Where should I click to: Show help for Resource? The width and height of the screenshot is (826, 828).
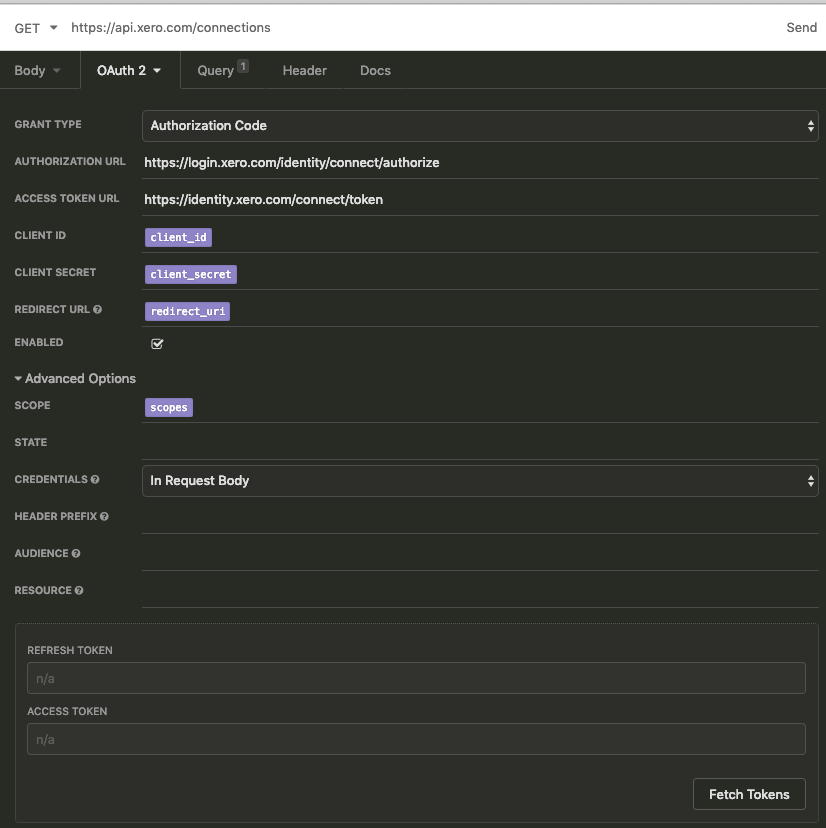pyautogui.click(x=79, y=590)
